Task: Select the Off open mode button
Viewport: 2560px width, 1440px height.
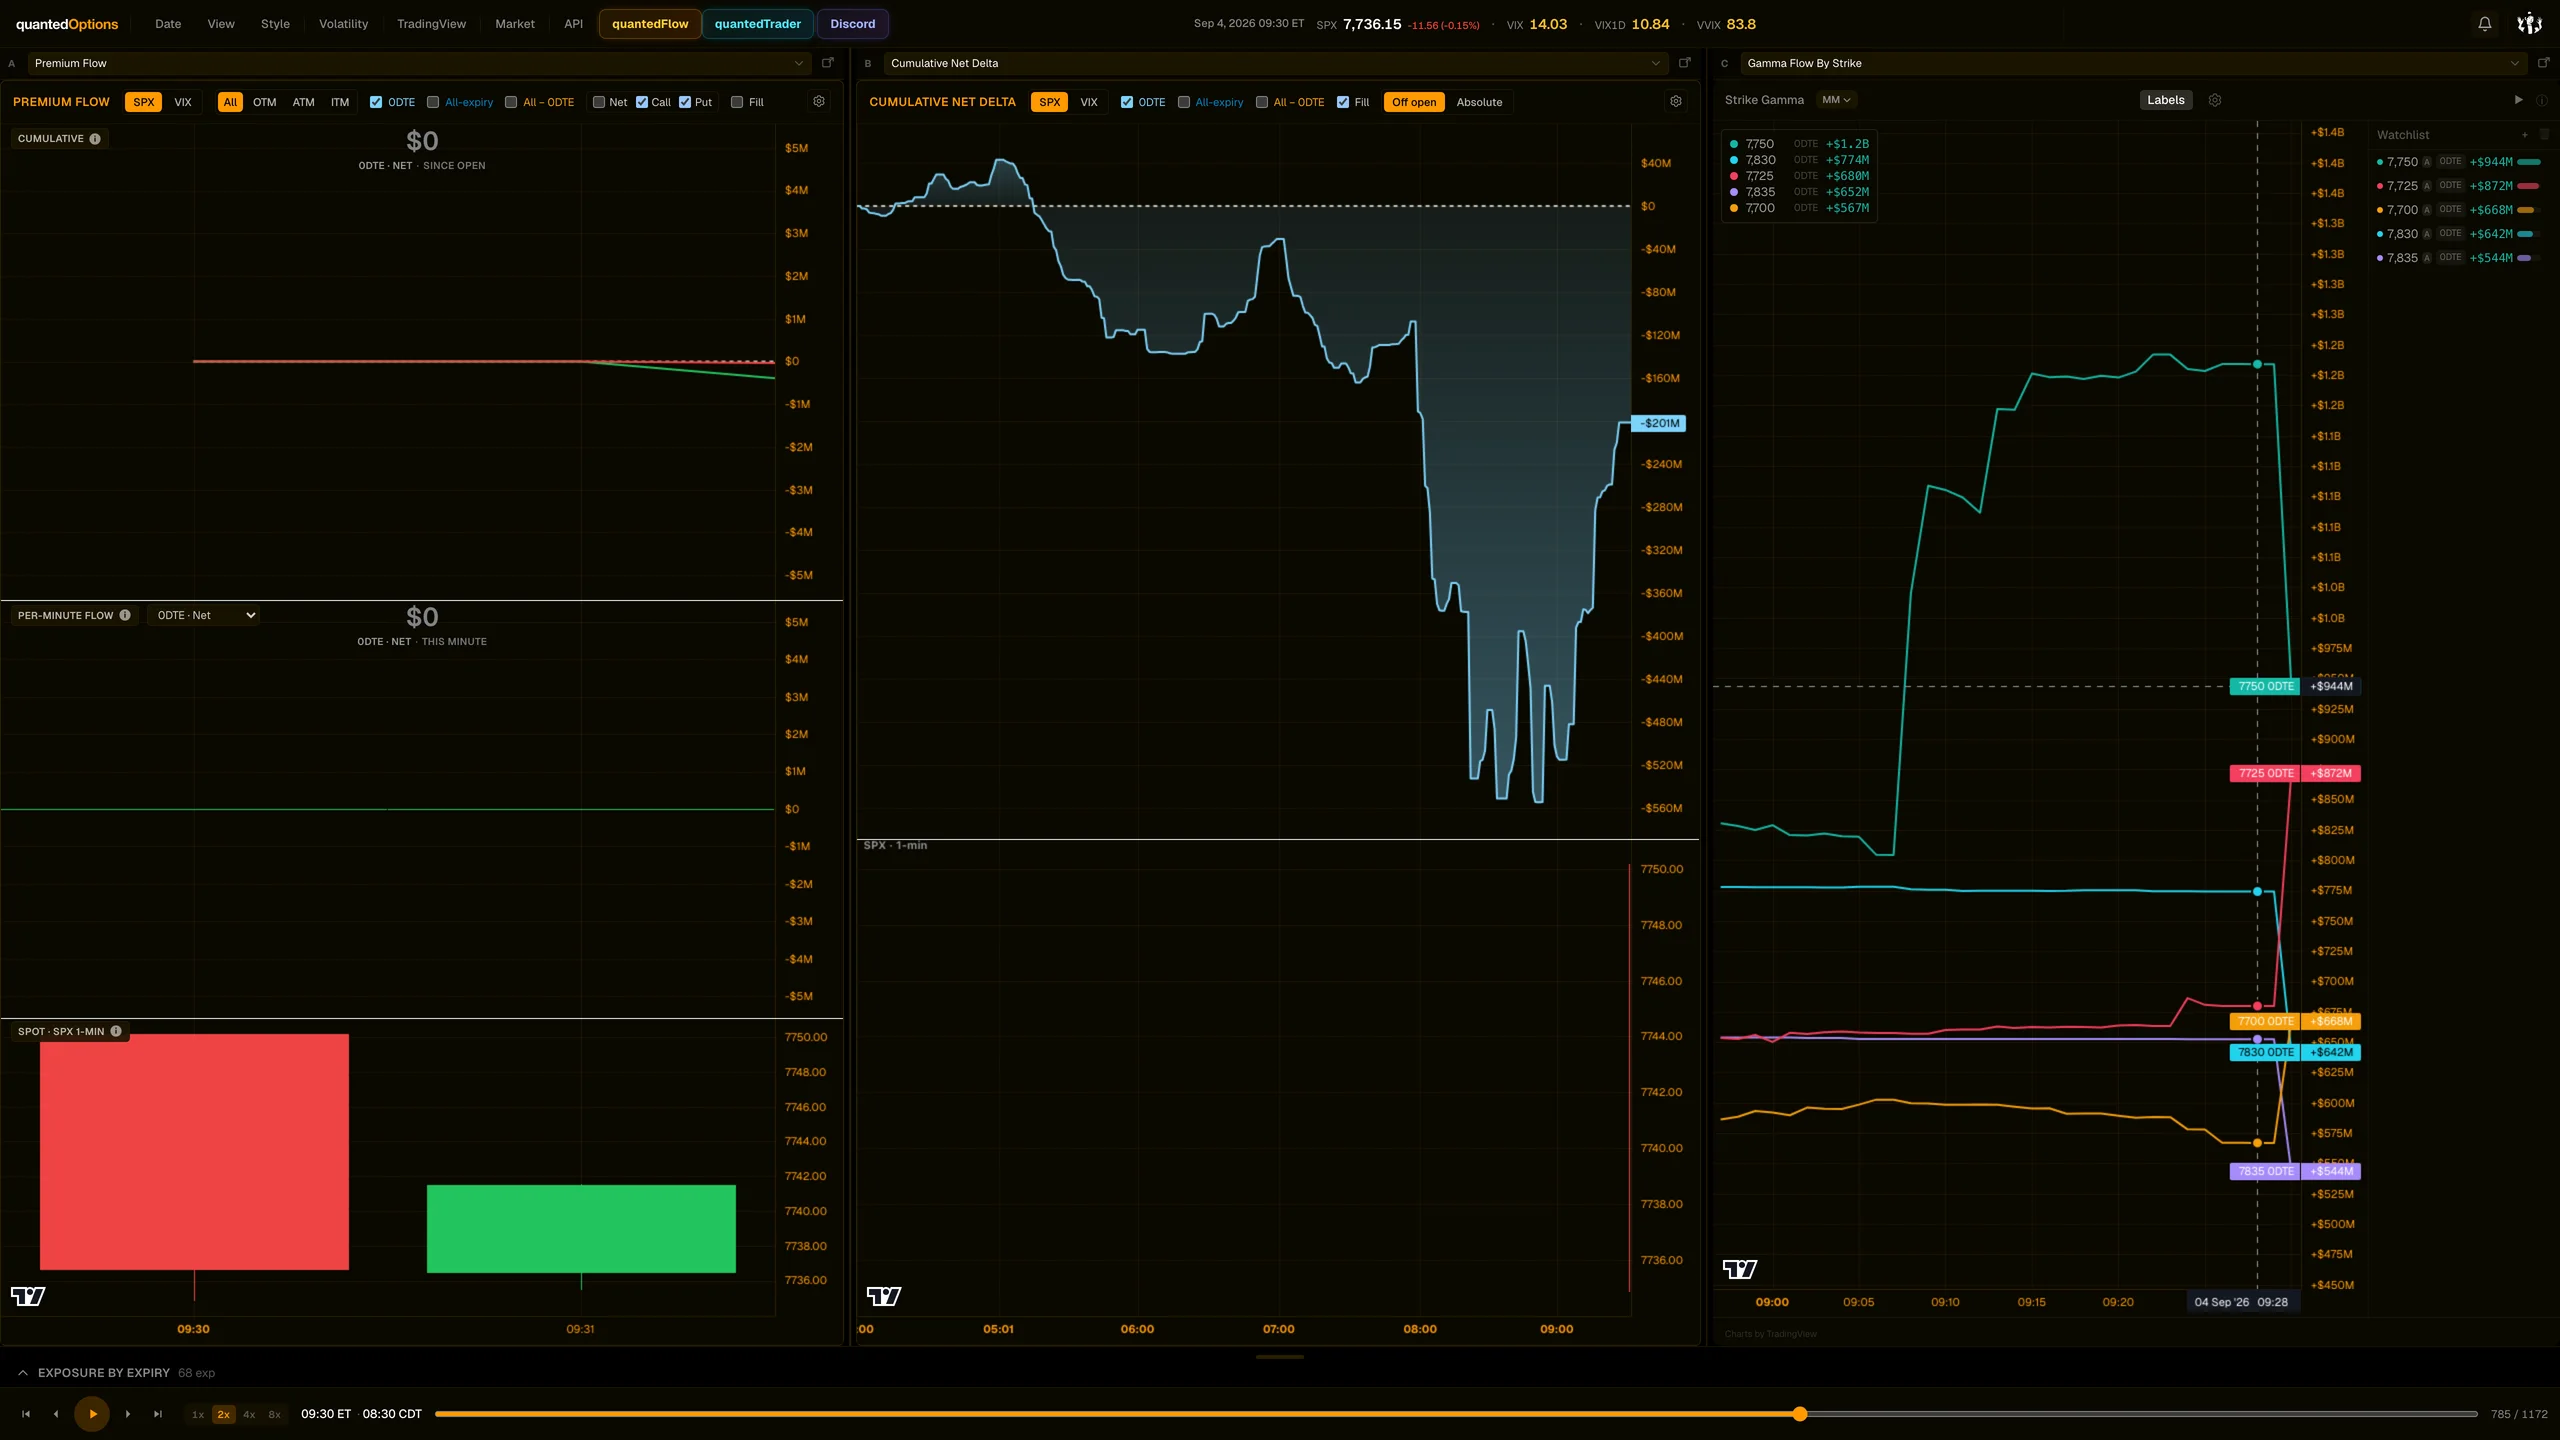Action: (1413, 102)
